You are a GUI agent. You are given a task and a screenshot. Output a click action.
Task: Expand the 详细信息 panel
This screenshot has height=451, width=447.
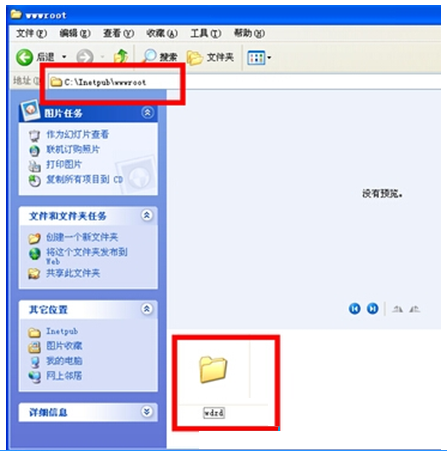click(x=147, y=412)
